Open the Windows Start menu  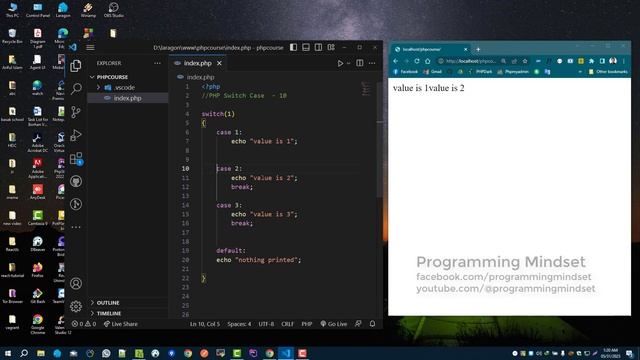pyautogui.click(x=8, y=353)
